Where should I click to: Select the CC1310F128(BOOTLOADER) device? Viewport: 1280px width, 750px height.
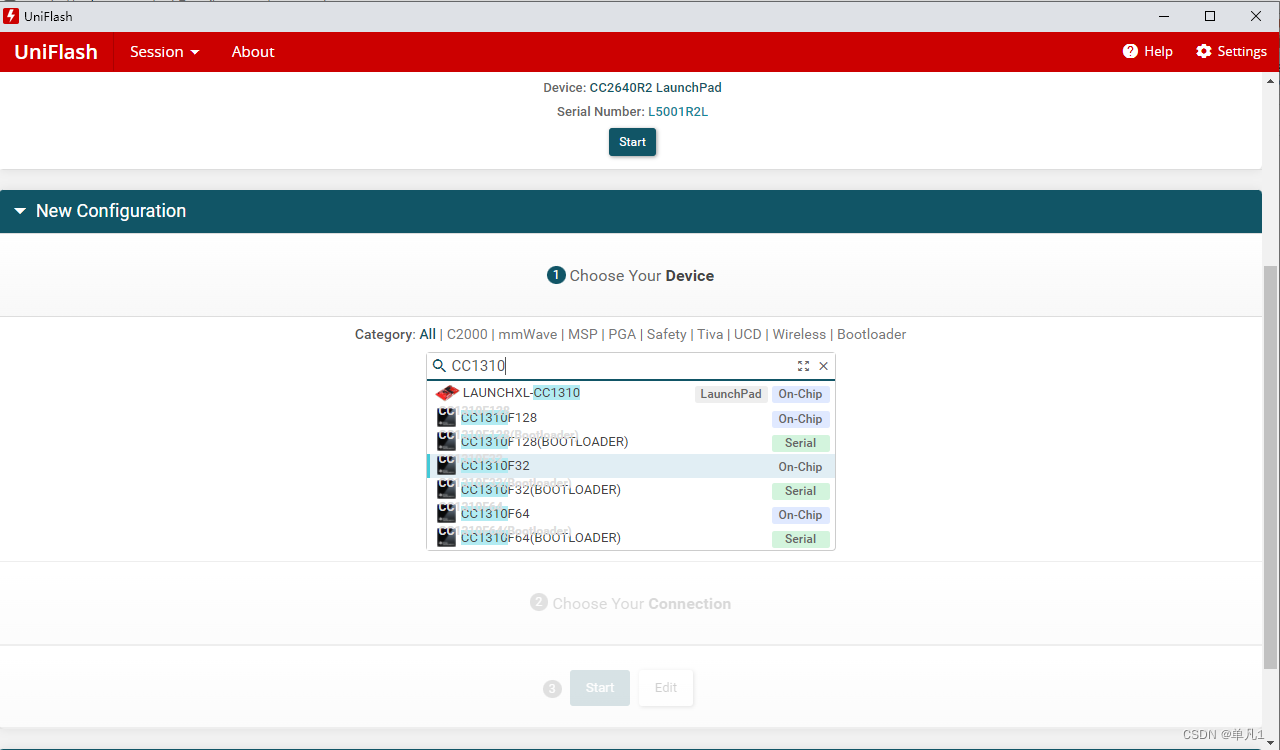[631, 442]
